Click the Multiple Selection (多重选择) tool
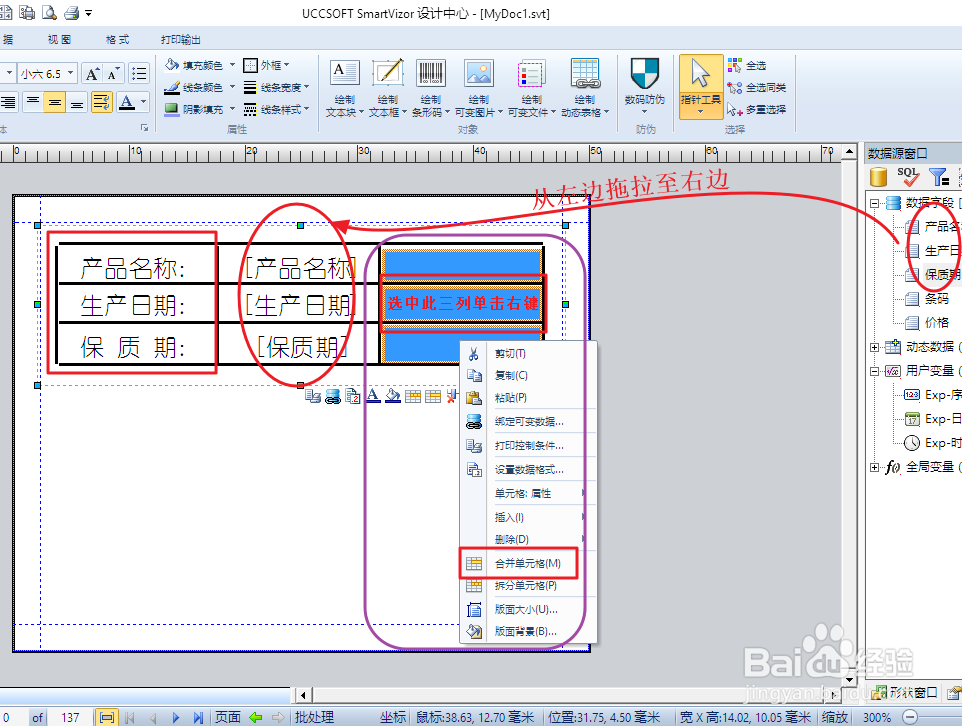 (756, 109)
